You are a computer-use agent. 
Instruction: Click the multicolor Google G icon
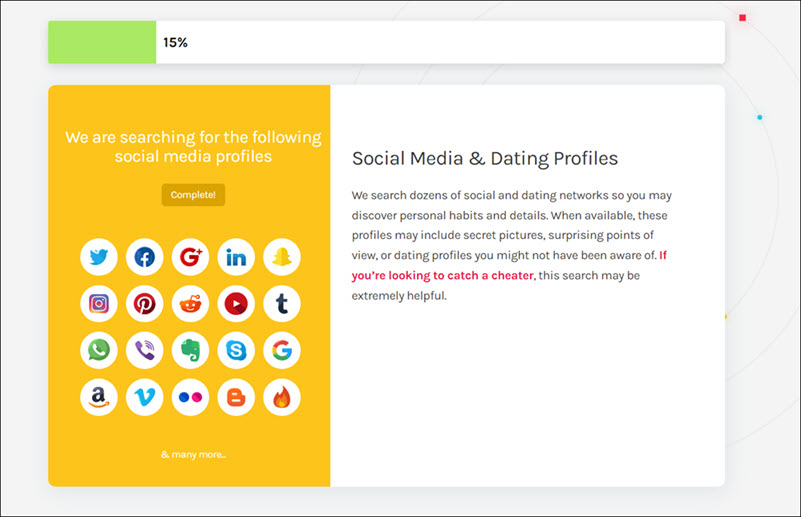pyautogui.click(x=281, y=350)
